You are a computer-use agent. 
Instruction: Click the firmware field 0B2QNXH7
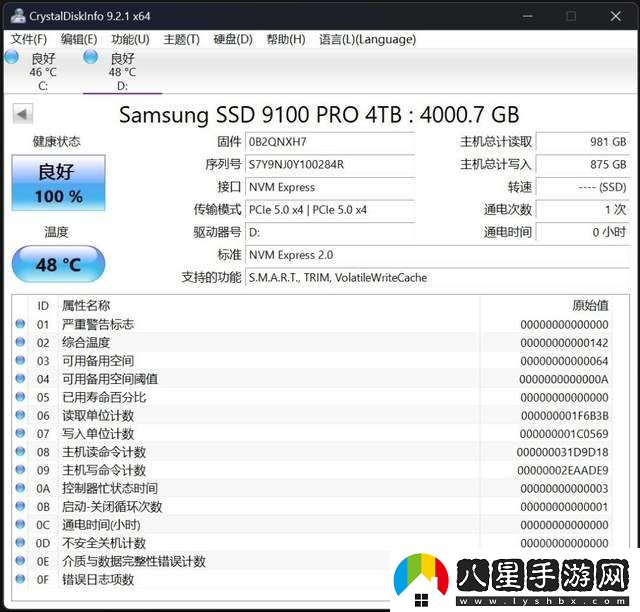point(330,142)
